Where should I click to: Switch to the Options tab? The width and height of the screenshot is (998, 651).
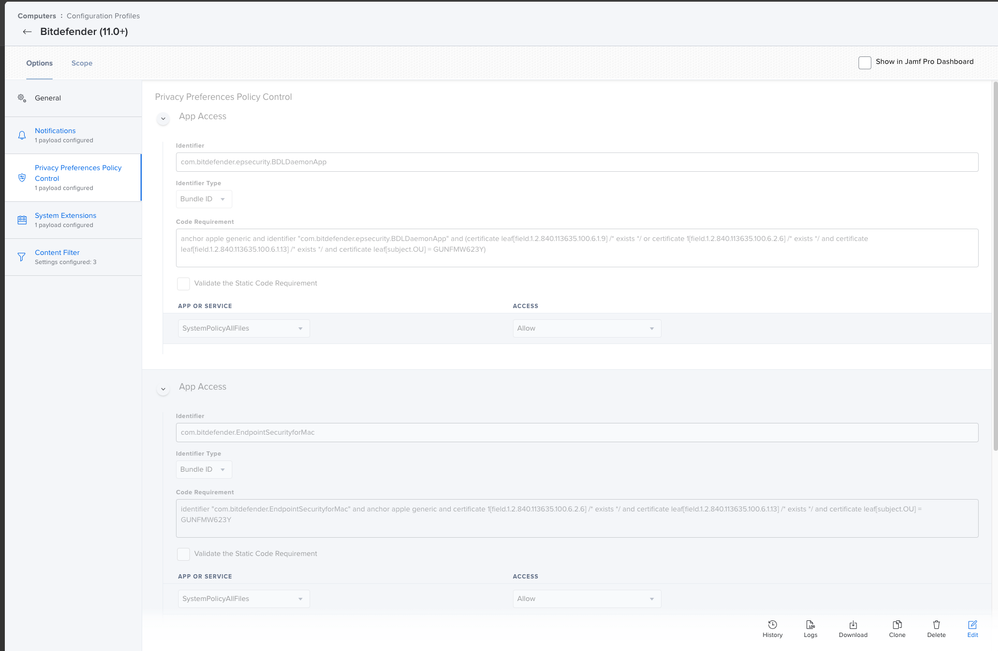pos(39,63)
